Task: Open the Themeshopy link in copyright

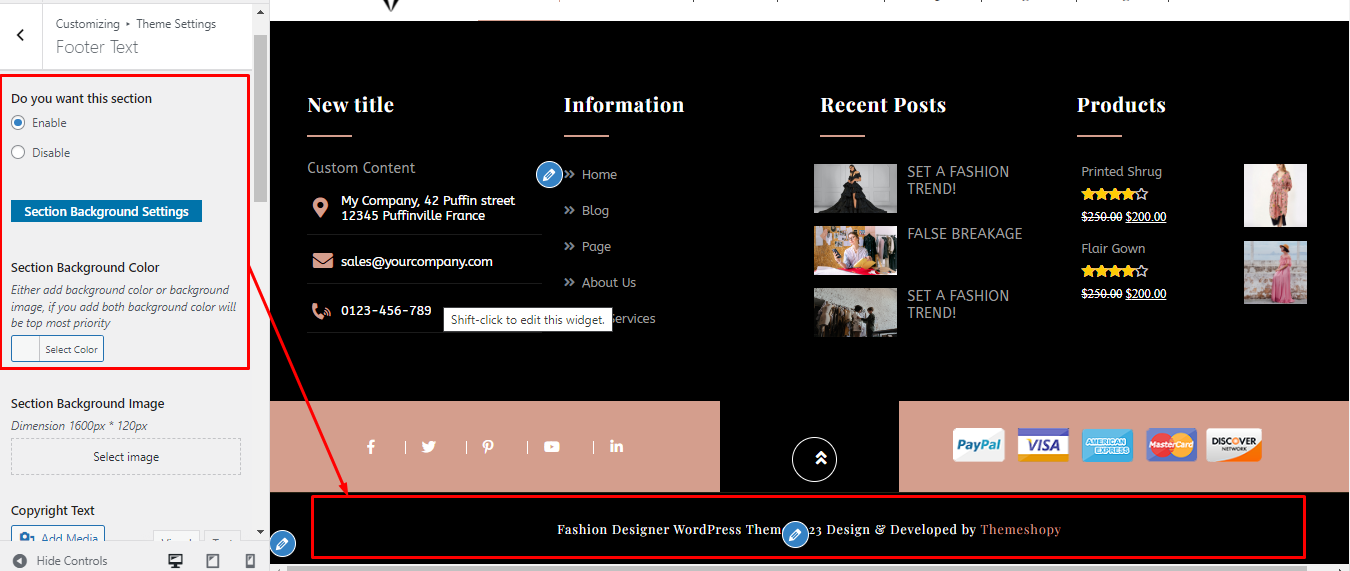Action: [1020, 530]
